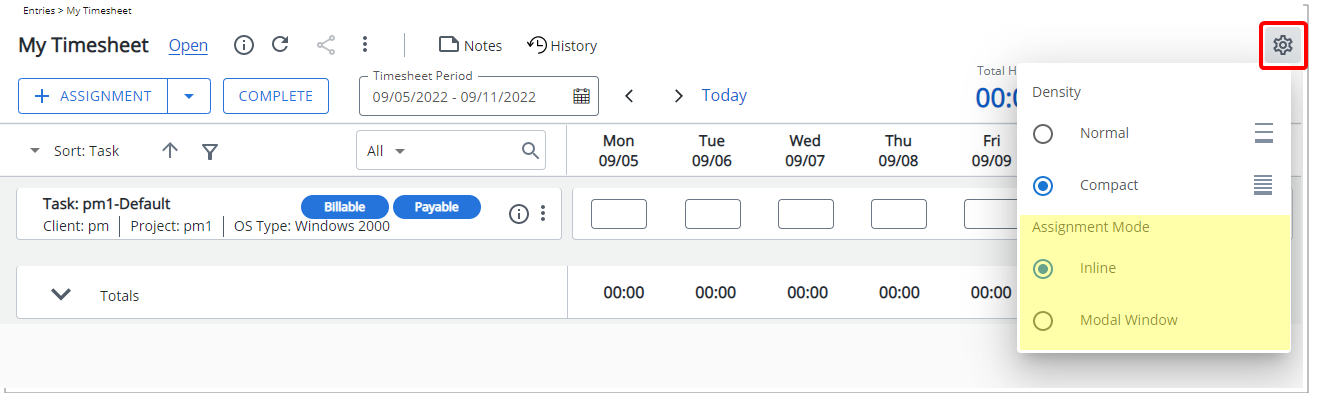Toggle ascending sort arrow
This screenshot has width=1320, height=393.
[x=170, y=150]
